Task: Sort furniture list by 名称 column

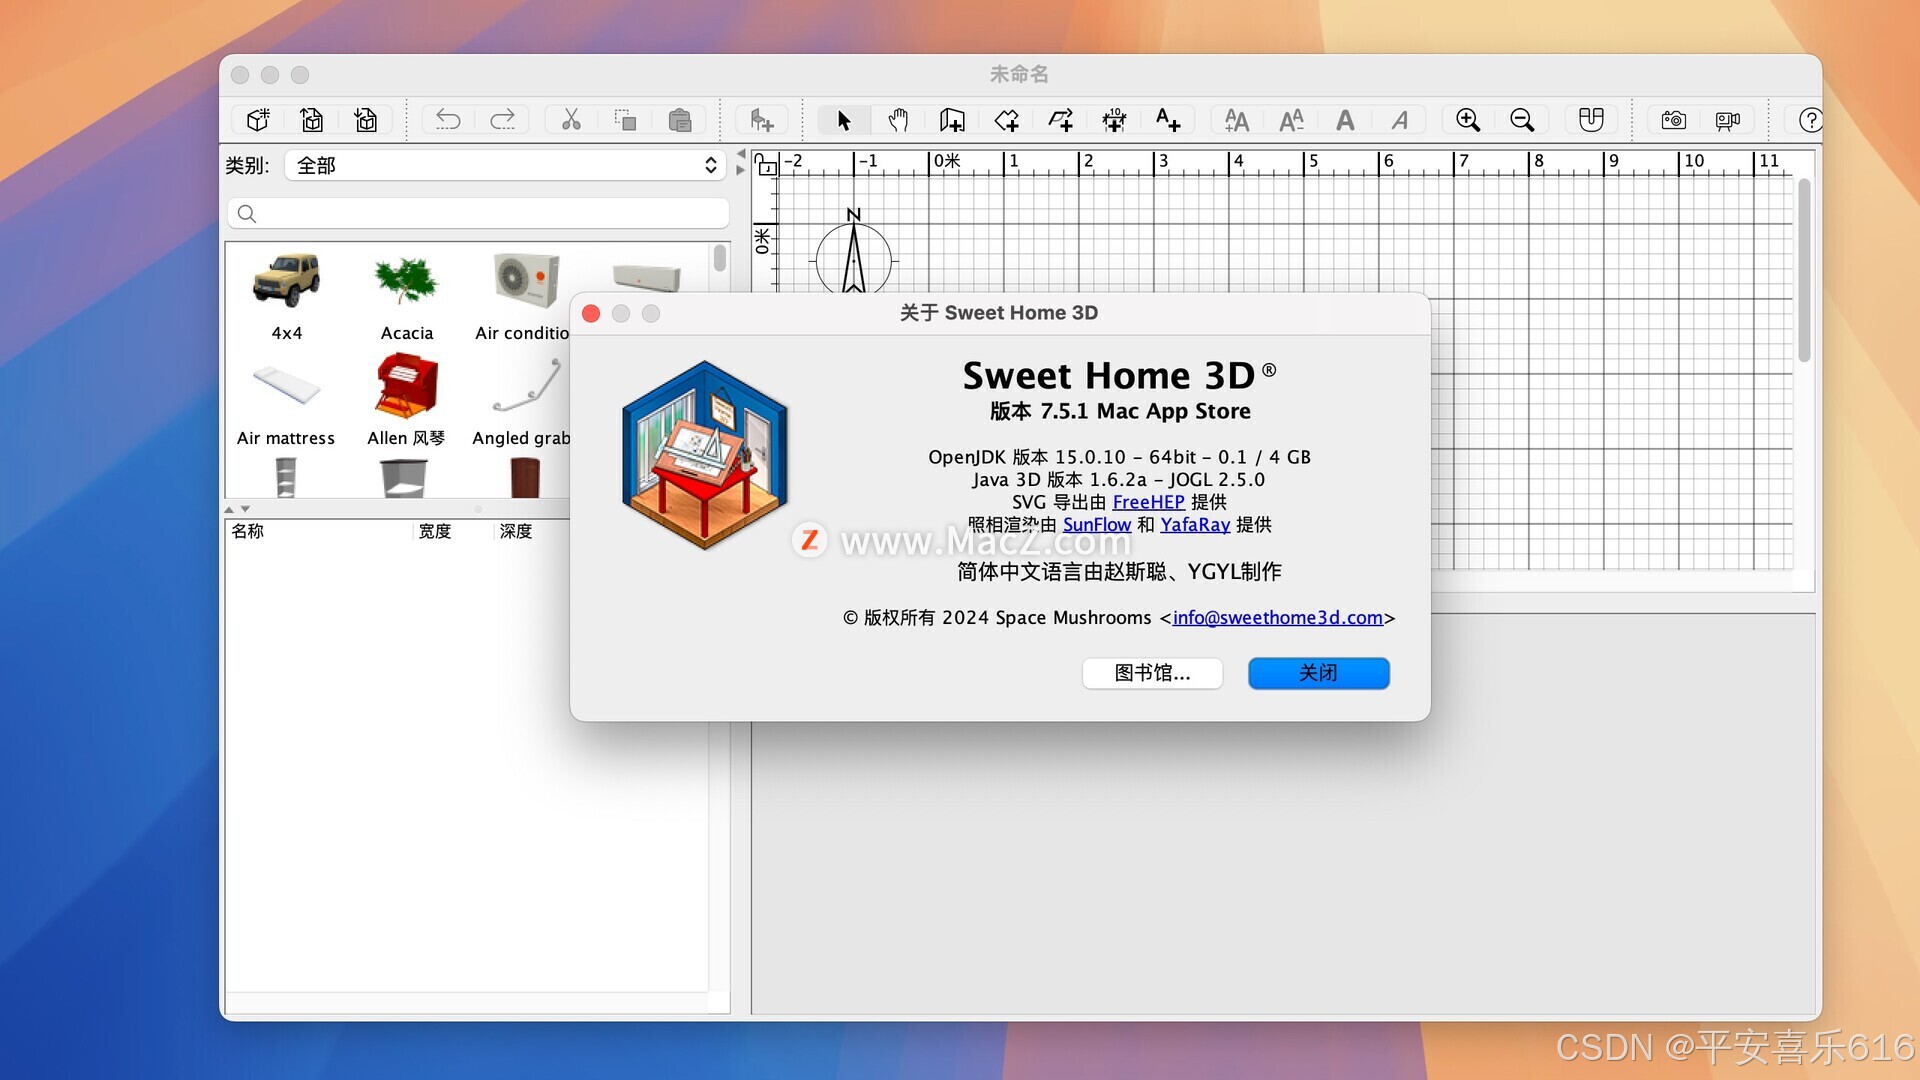Action: pos(319,531)
